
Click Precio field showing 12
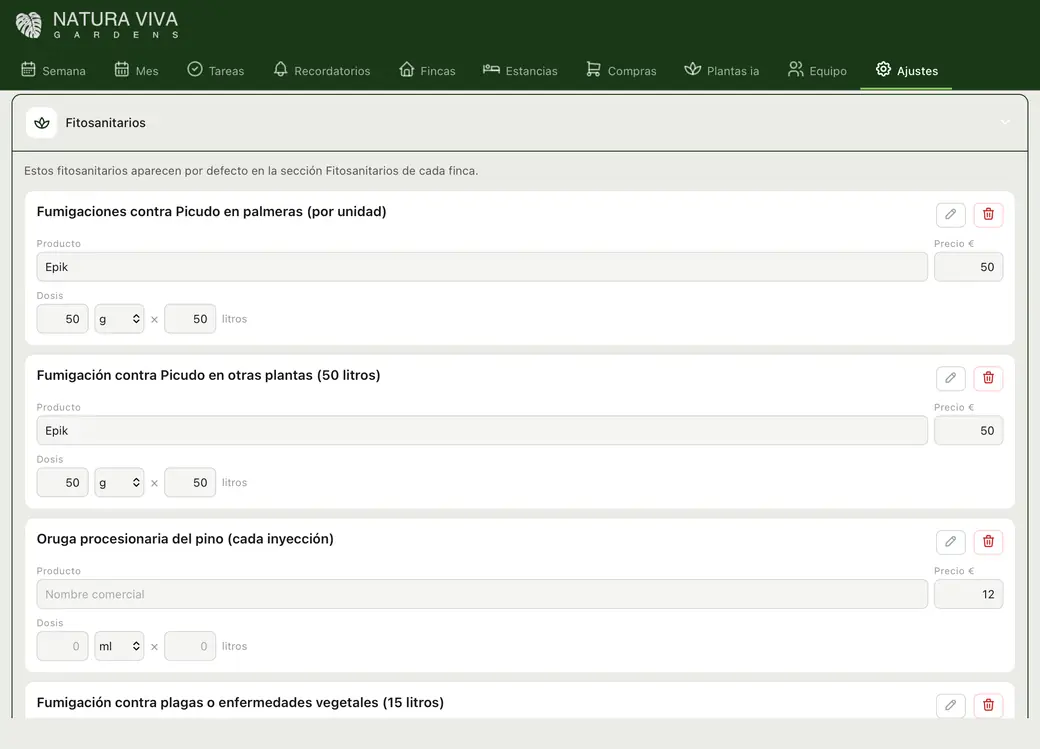(968, 594)
